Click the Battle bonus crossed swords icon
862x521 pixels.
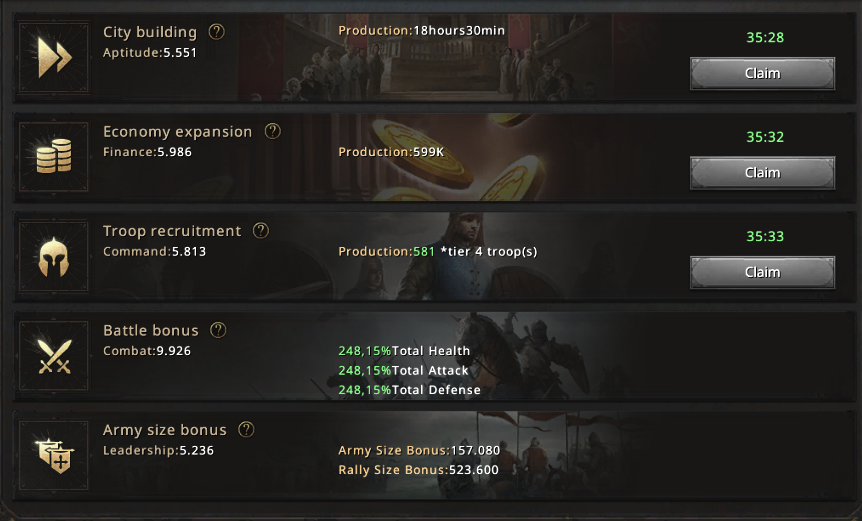[54, 356]
